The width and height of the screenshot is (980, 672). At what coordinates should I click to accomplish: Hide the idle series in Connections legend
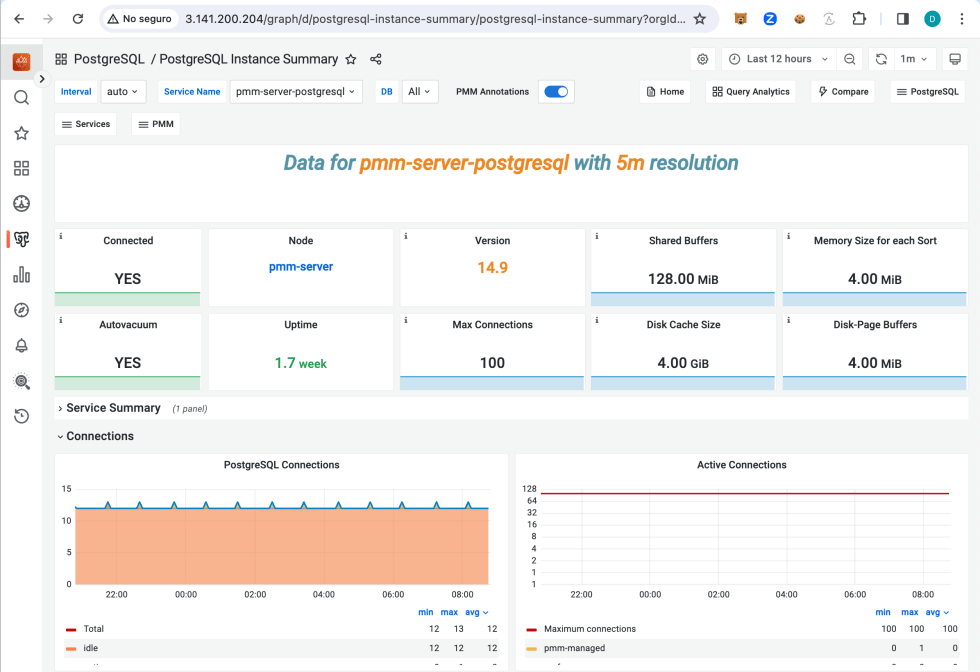90,648
